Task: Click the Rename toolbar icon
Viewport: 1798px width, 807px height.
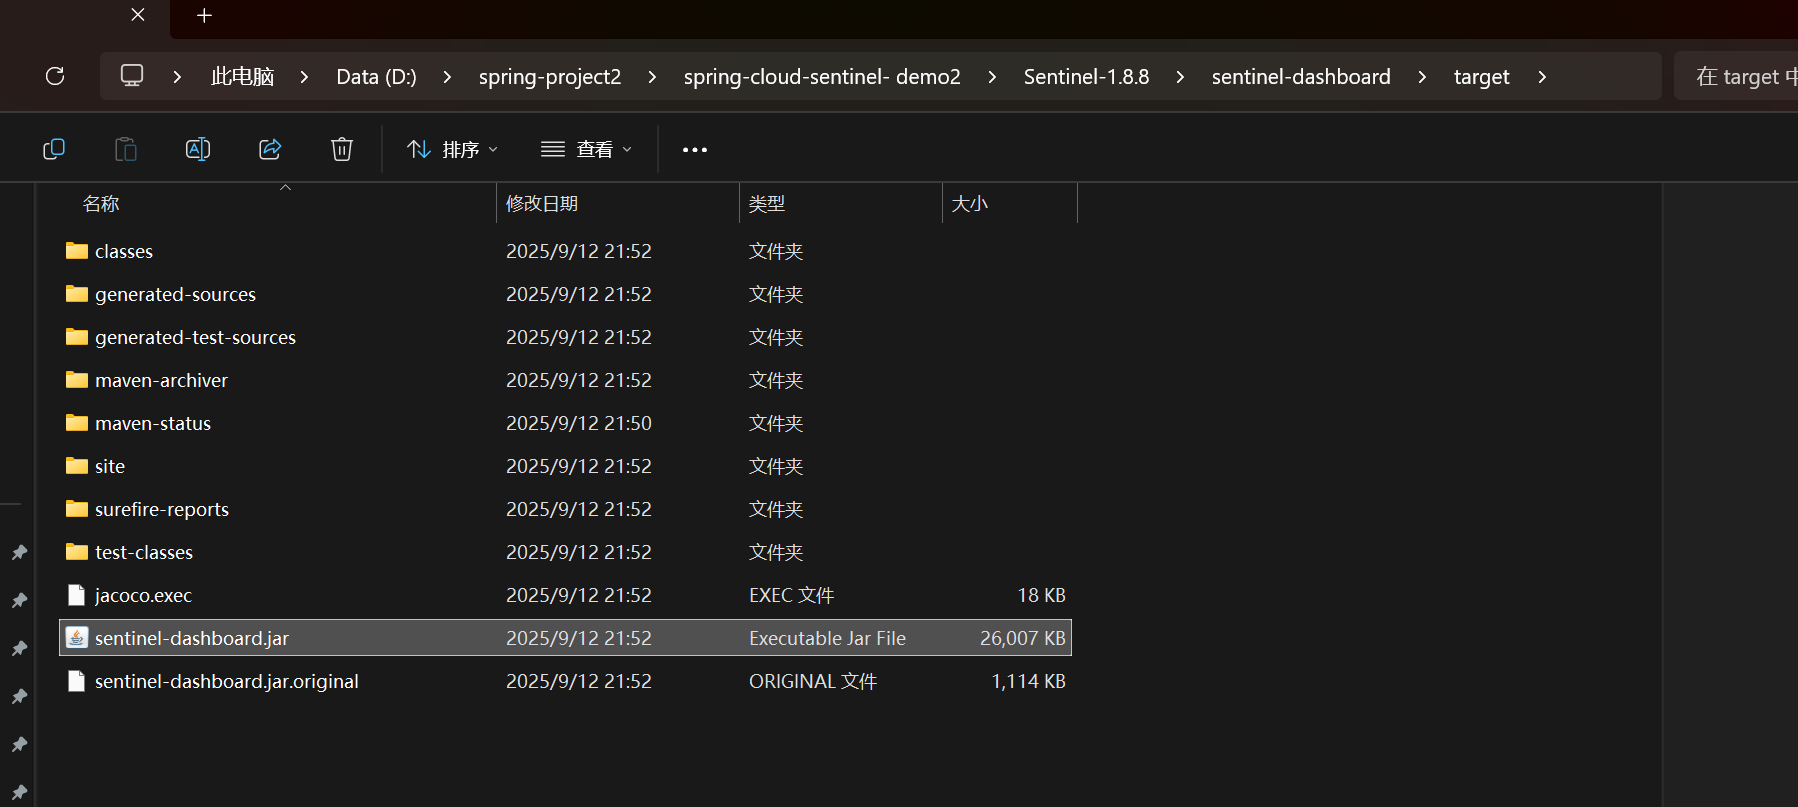Action: point(198,149)
